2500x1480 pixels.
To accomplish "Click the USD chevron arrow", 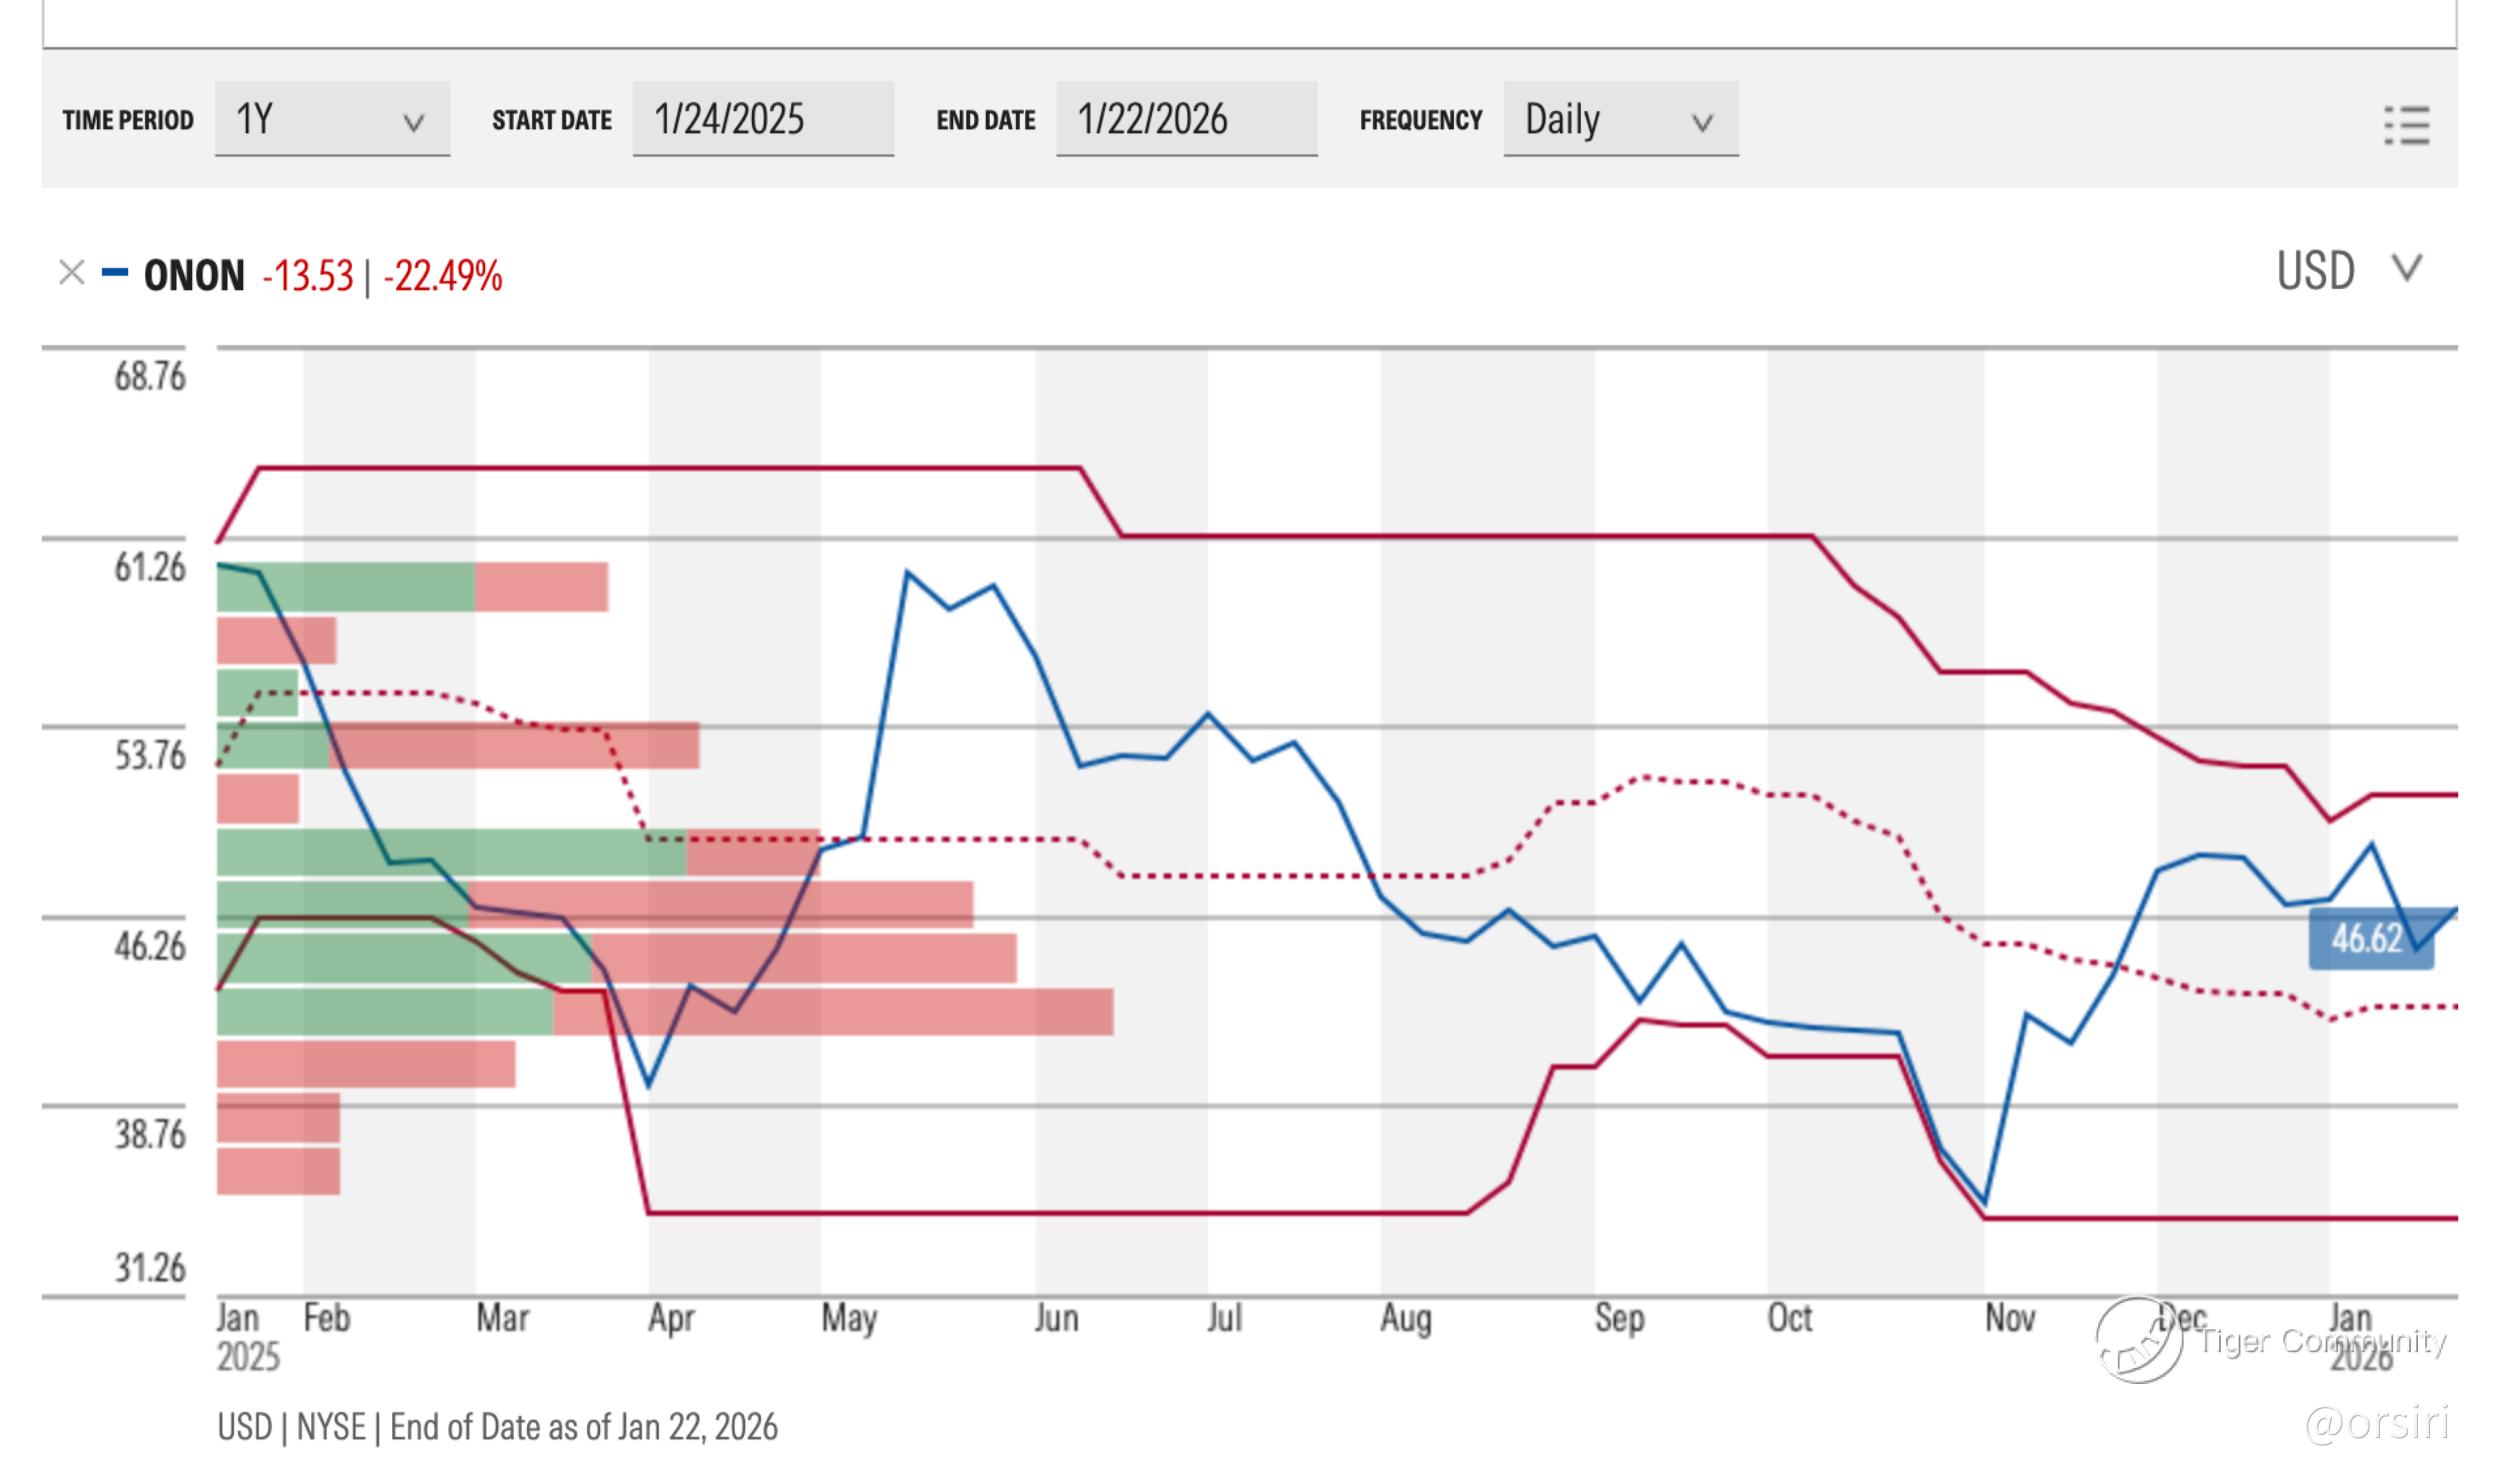I will point(2406,268).
